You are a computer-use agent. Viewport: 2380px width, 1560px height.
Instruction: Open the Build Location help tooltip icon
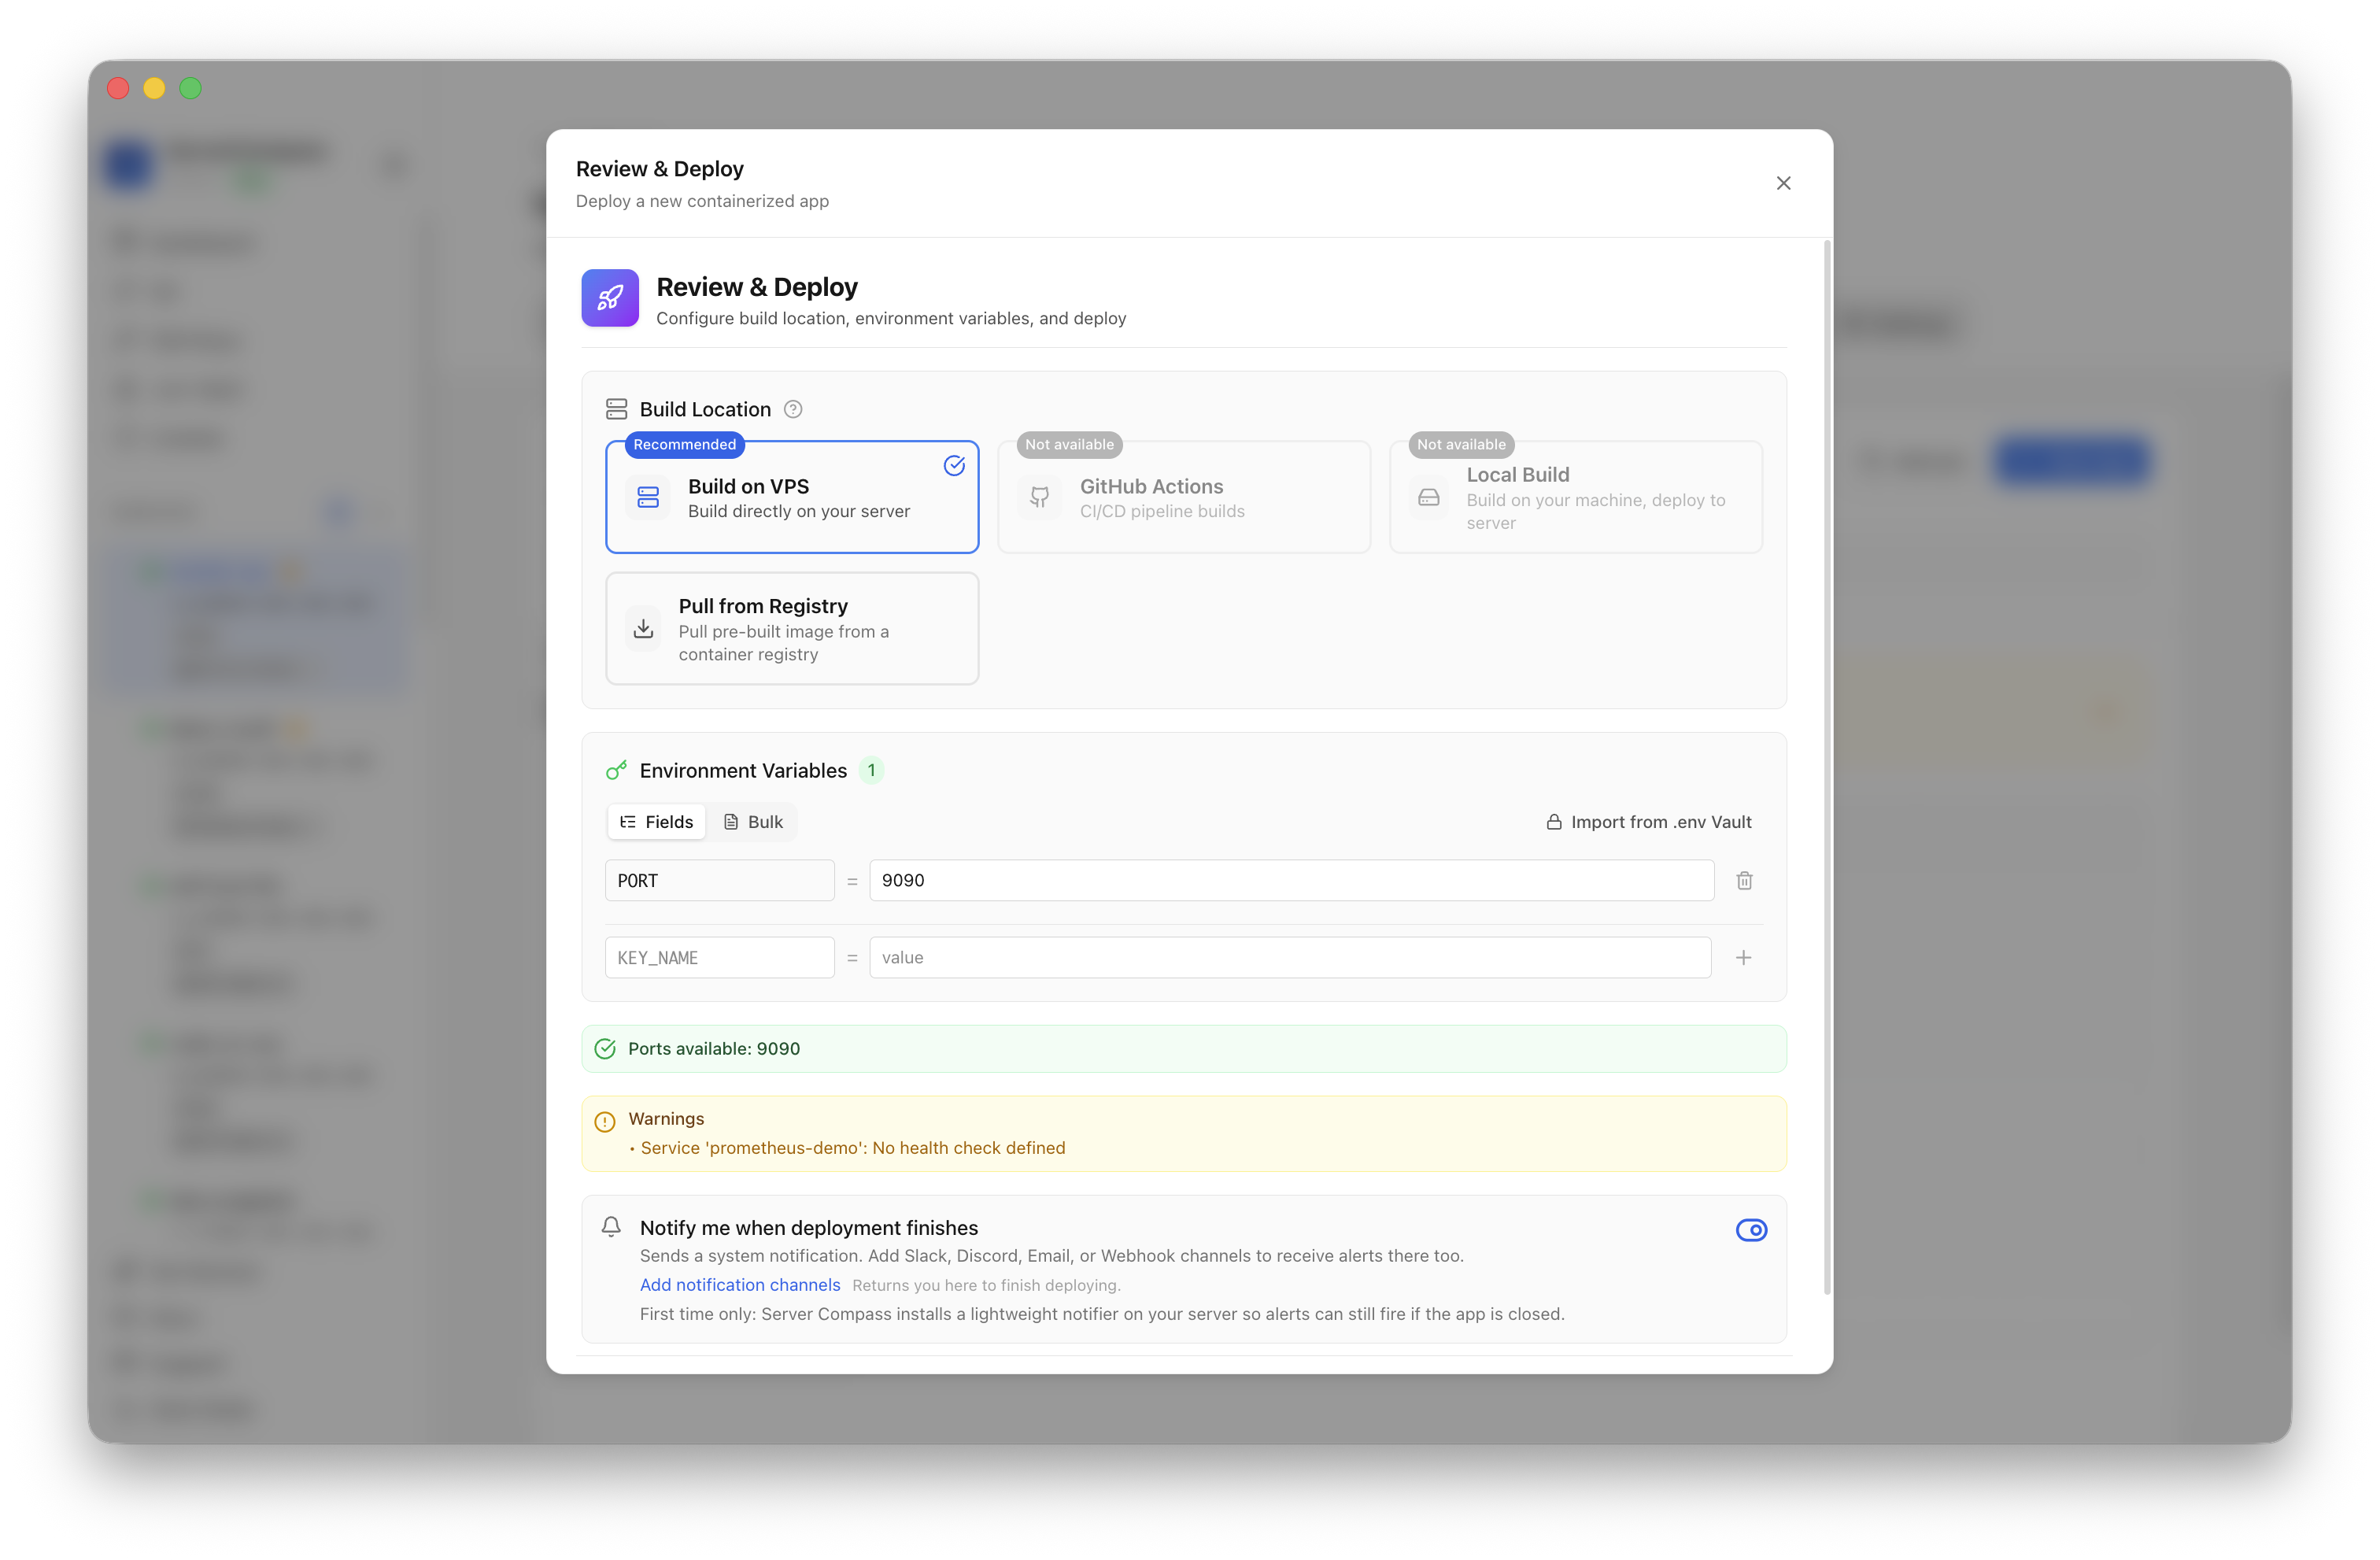(793, 409)
